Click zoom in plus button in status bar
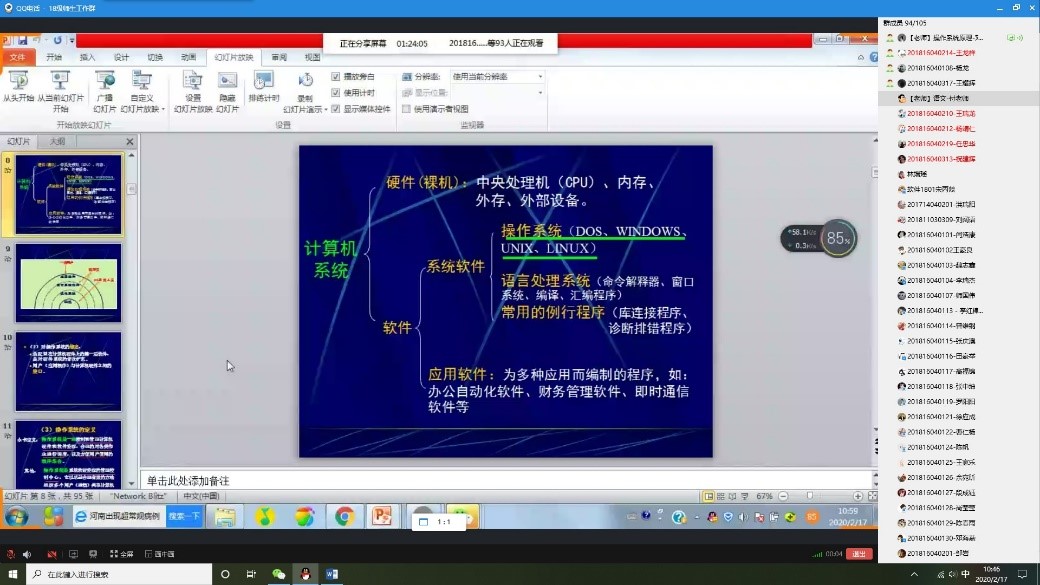Image resolution: width=1040 pixels, height=585 pixels. [858, 496]
